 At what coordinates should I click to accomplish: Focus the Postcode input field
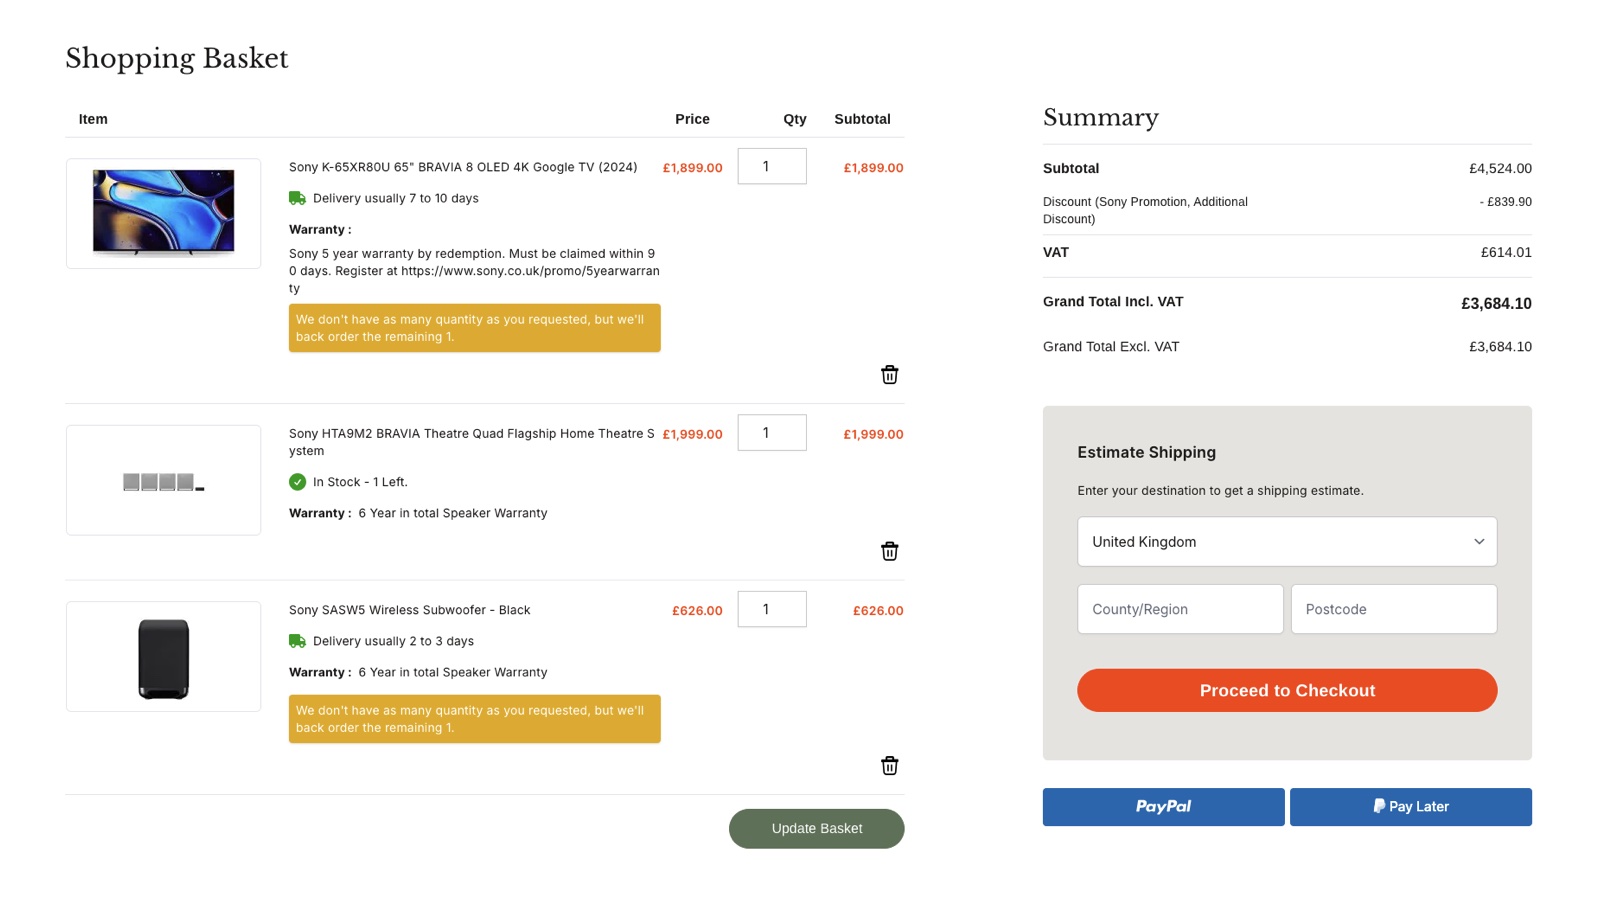(x=1394, y=609)
